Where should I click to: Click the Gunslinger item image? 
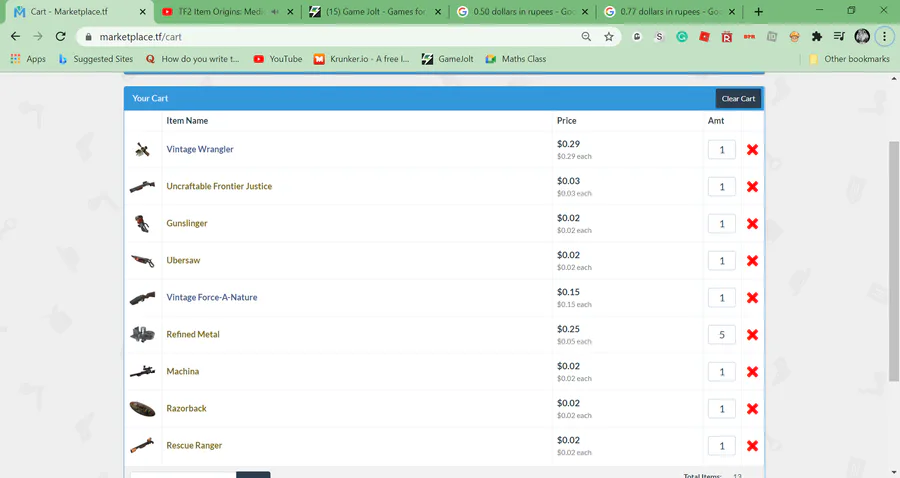pyautogui.click(x=142, y=224)
